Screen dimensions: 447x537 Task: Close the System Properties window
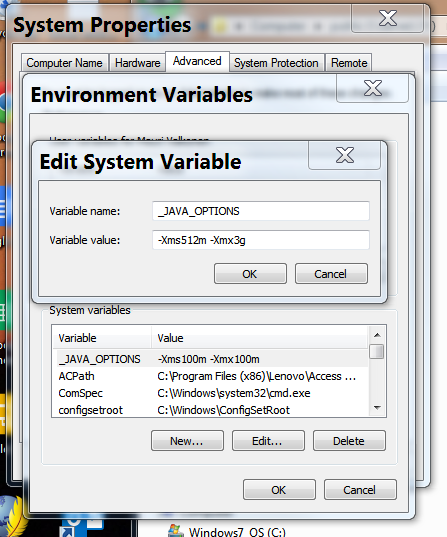387,18
